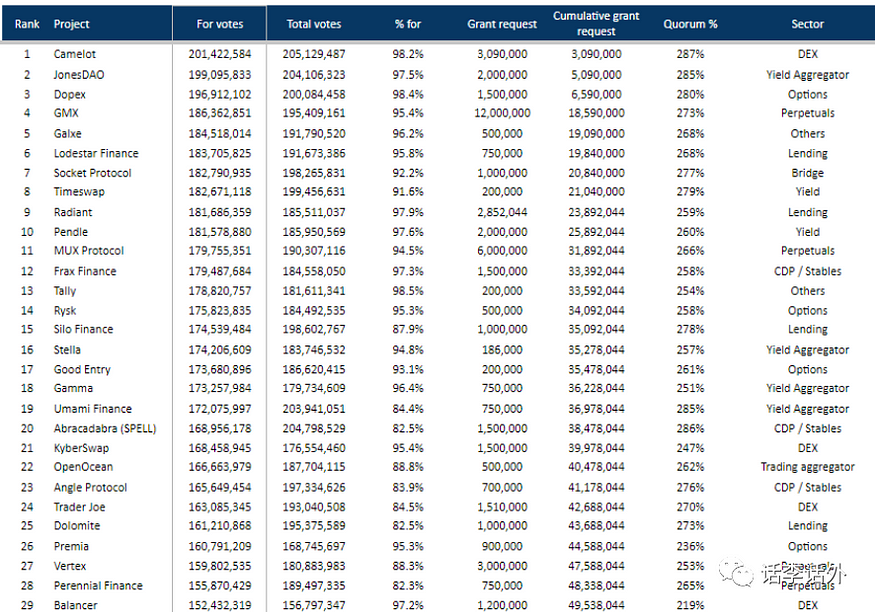Click Dopex total votes 200,084,458
Screen dimensions: 875x612
[x=314, y=94]
